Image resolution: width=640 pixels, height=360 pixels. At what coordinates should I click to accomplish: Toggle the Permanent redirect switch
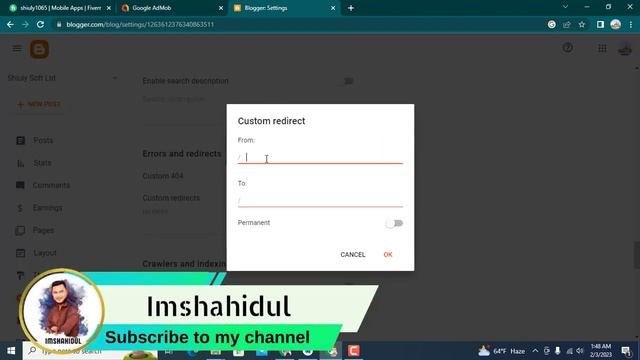(394, 223)
